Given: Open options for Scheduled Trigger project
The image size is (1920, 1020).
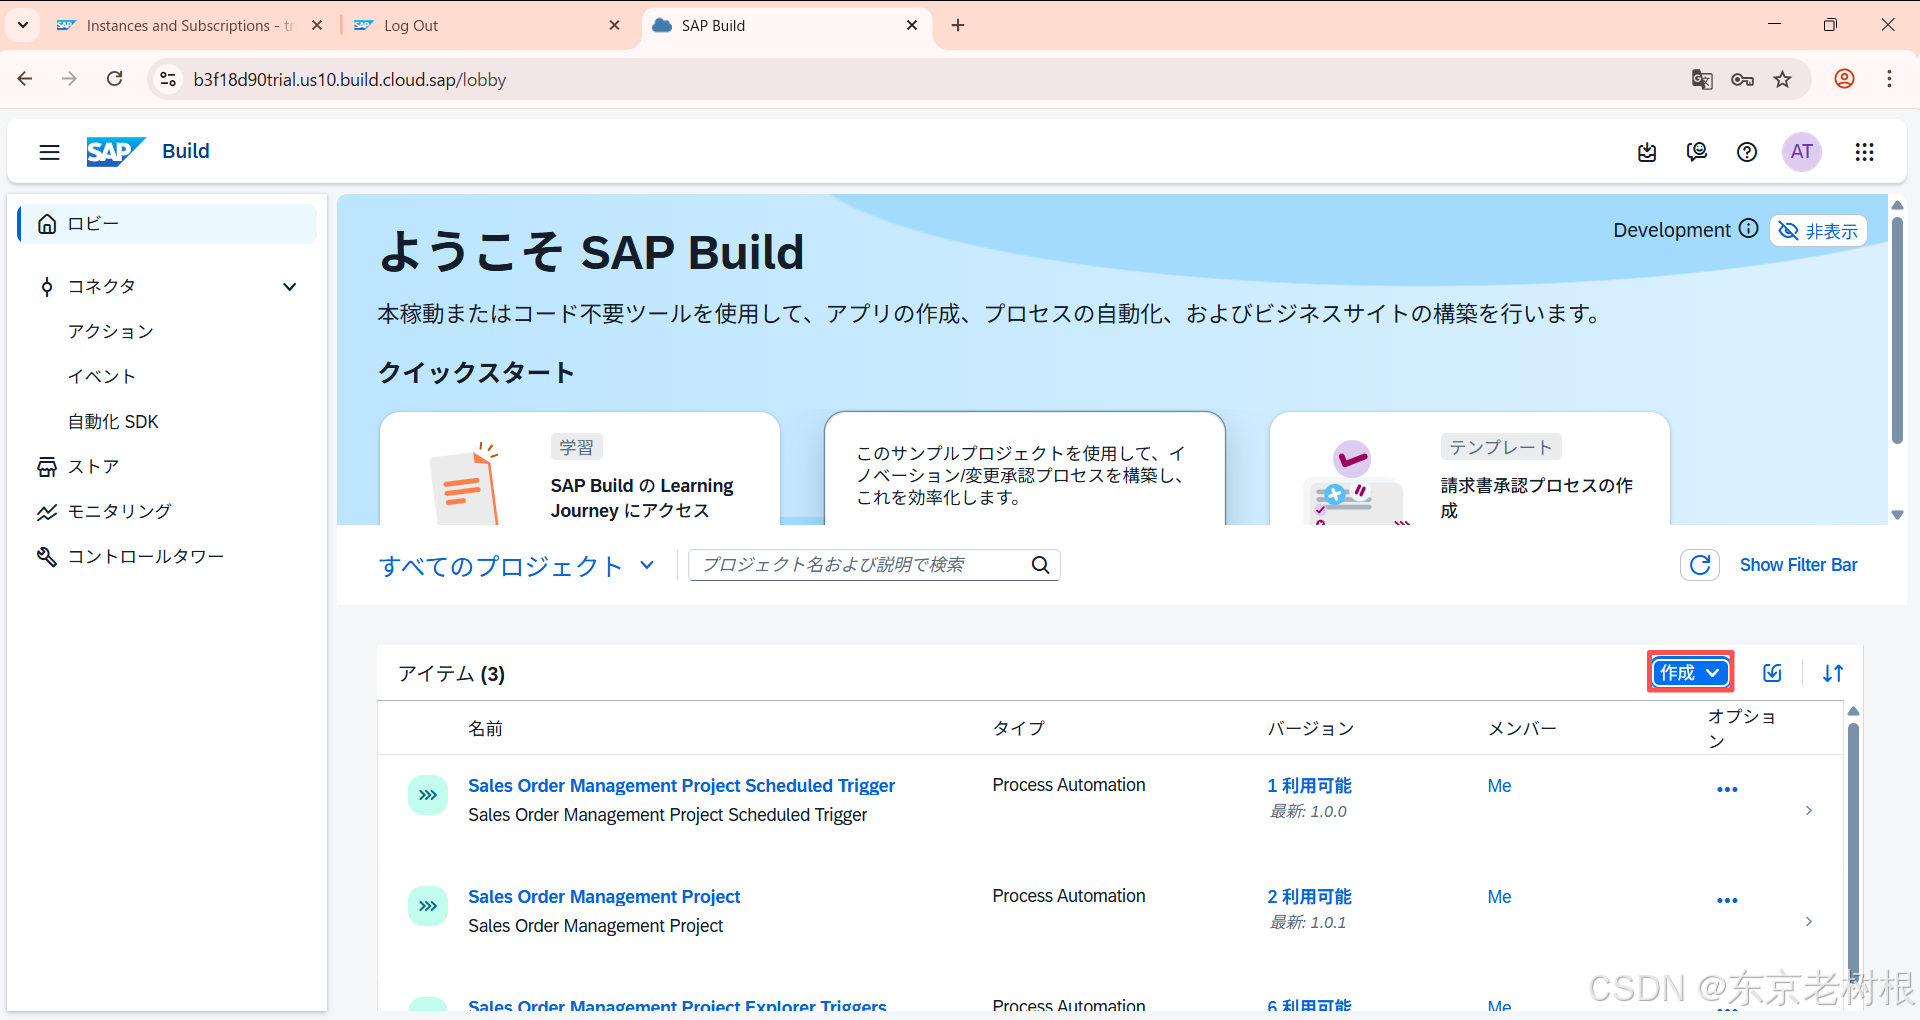Looking at the screenshot, I should 1727,790.
